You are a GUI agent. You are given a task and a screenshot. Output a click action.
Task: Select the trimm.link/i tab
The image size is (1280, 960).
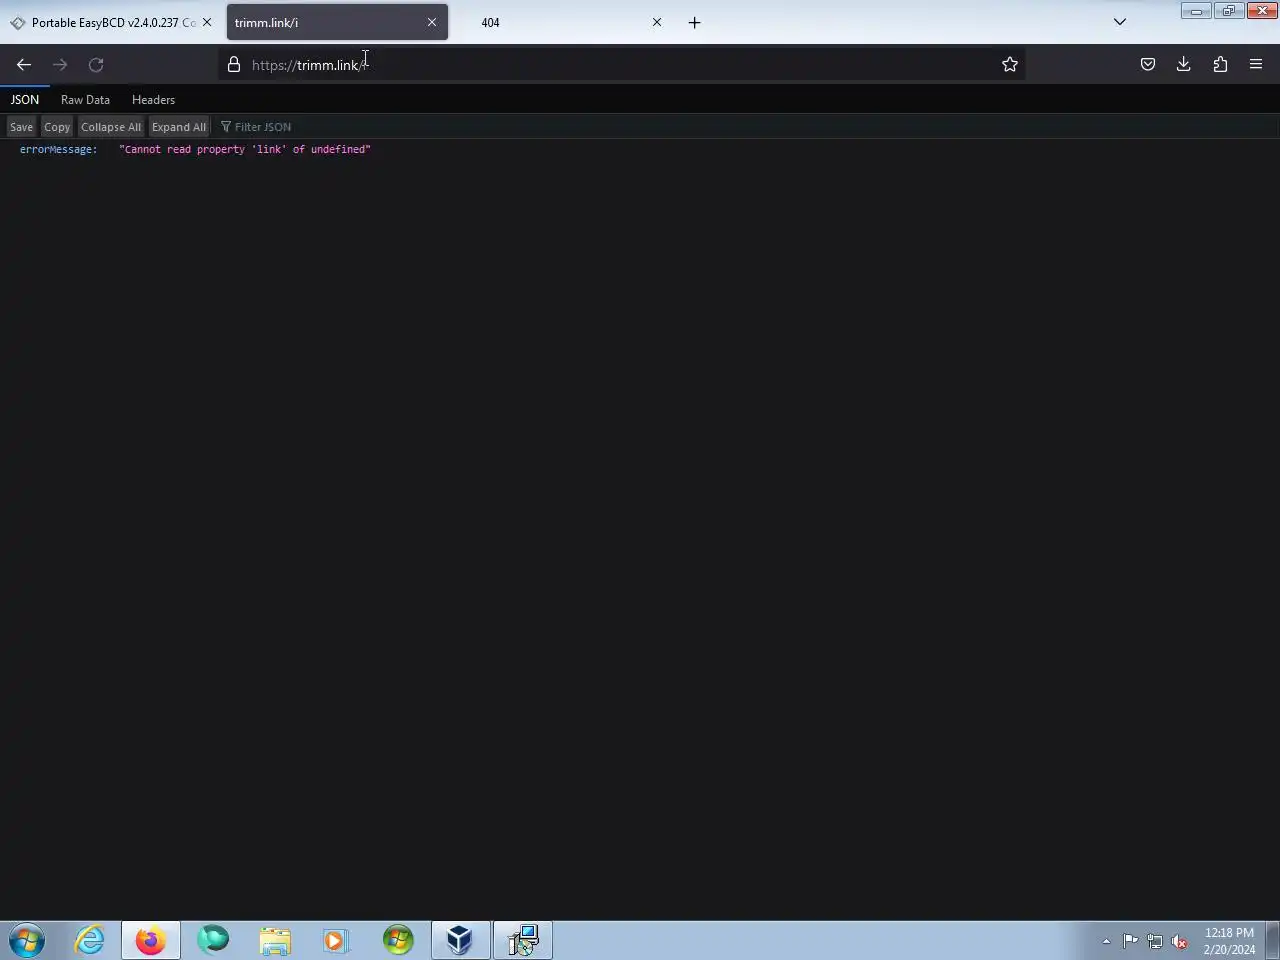click(x=337, y=22)
